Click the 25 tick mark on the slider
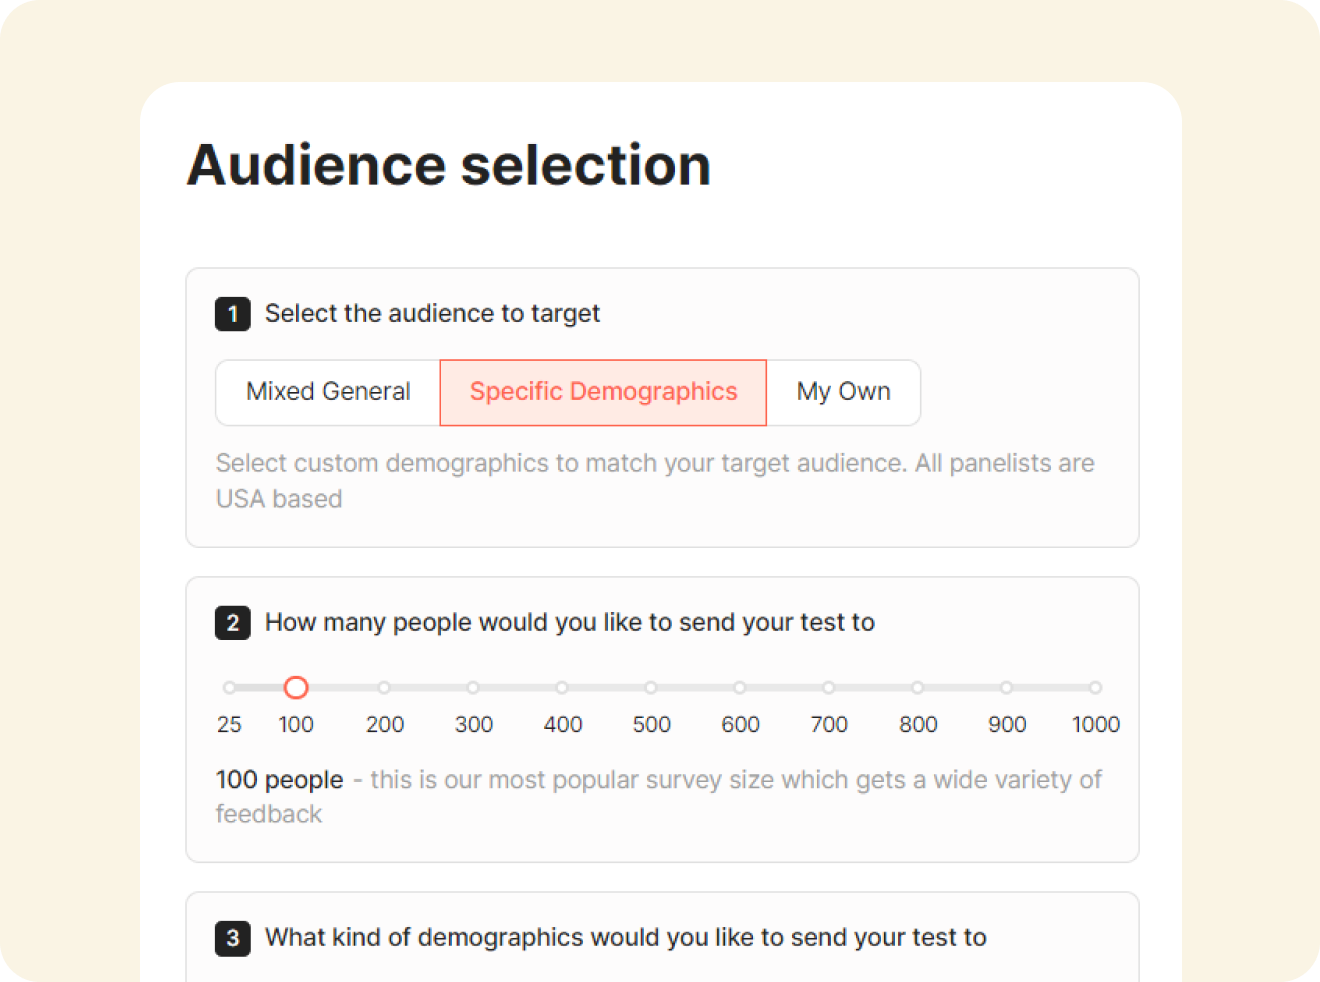This screenshot has height=982, width=1320. click(x=229, y=687)
